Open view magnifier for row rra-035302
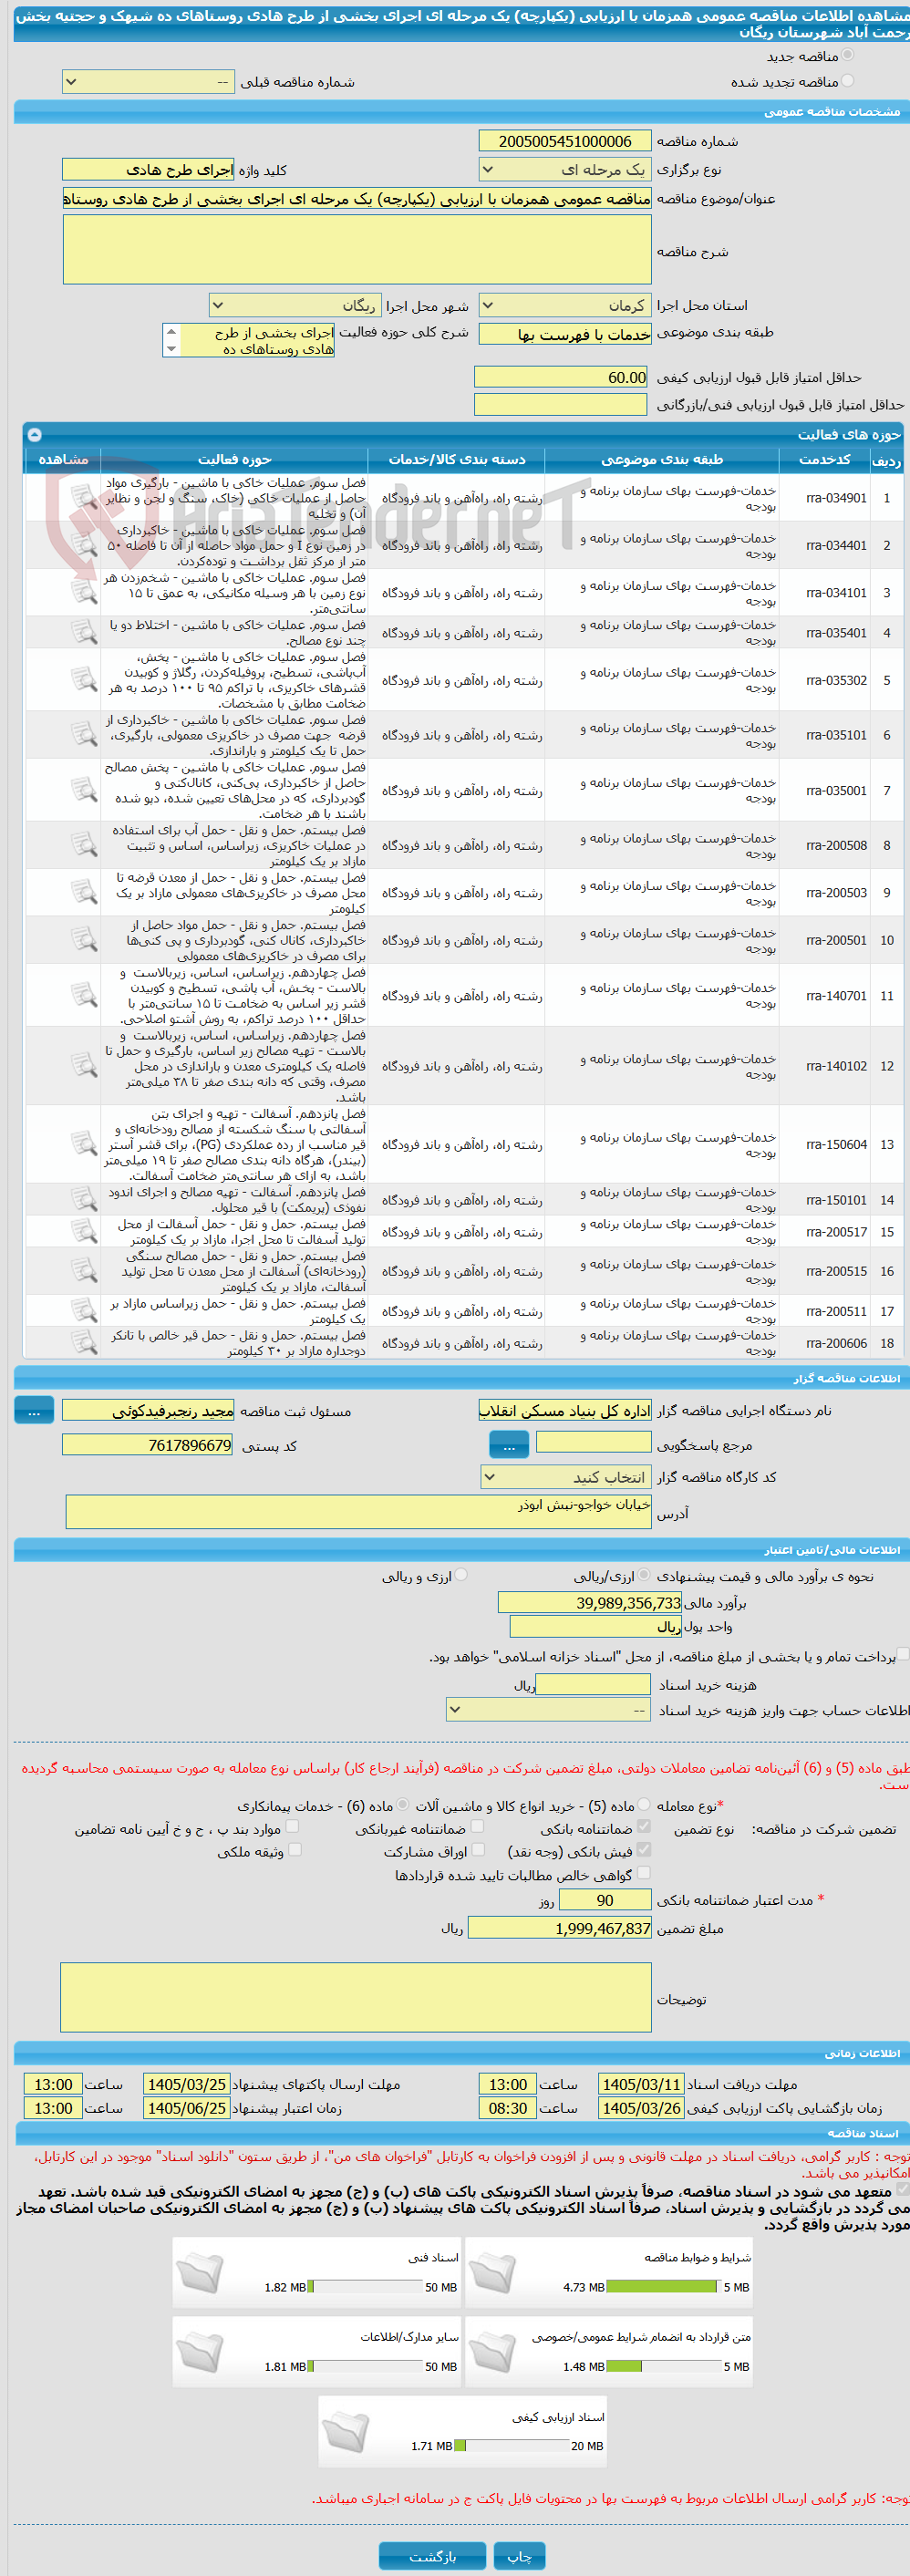Viewport: 910px width, 2576px height. tap(84, 680)
